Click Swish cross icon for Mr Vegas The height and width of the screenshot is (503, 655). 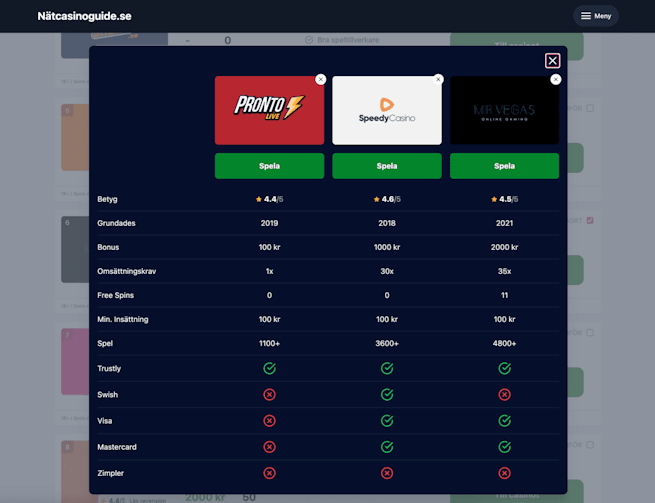[x=505, y=394]
